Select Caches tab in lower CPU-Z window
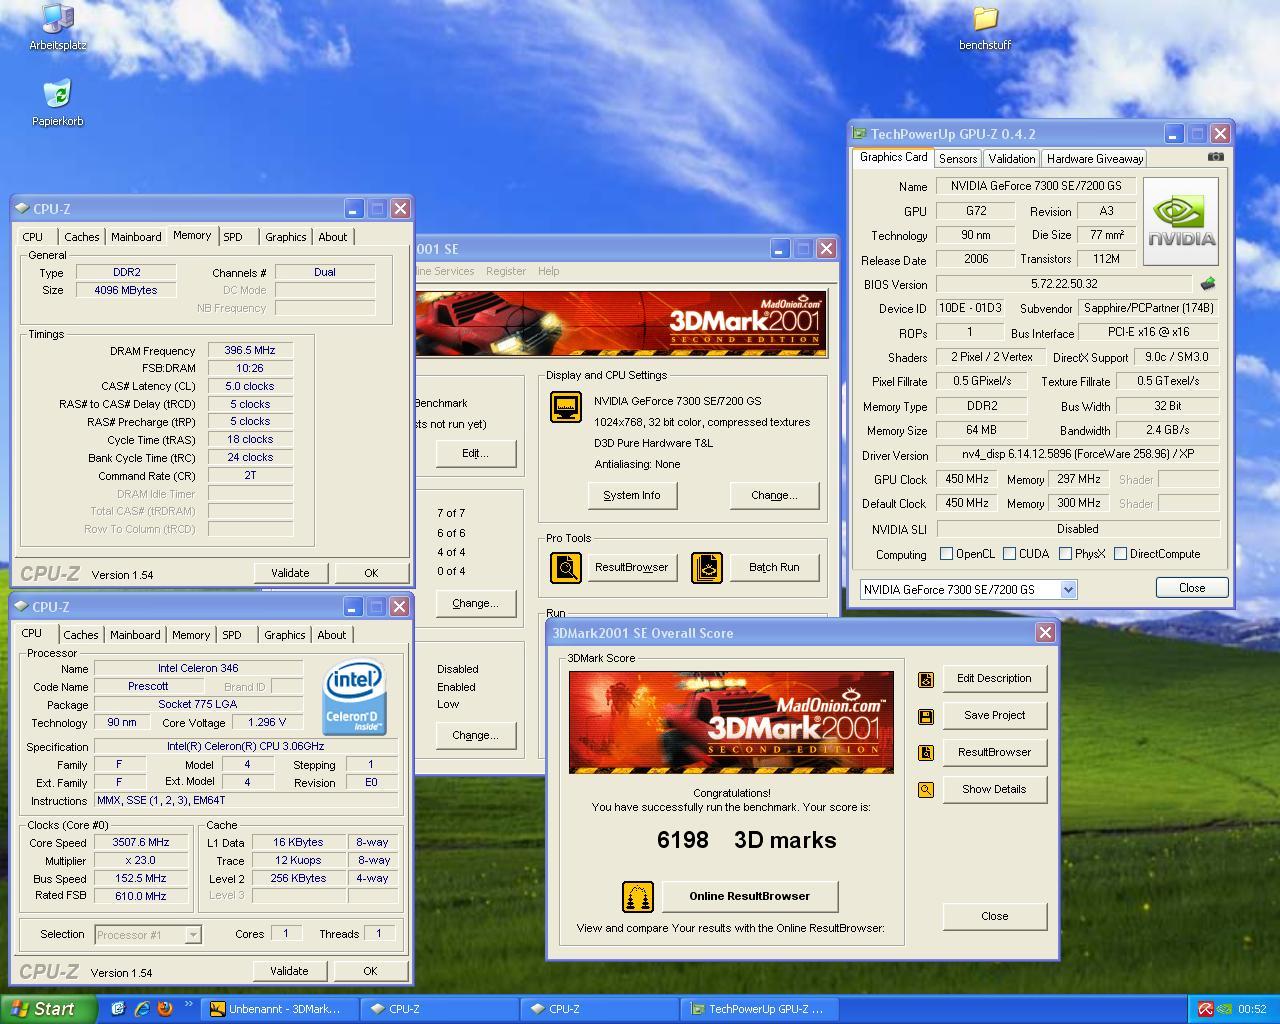This screenshot has height=1024, width=1280. click(81, 635)
